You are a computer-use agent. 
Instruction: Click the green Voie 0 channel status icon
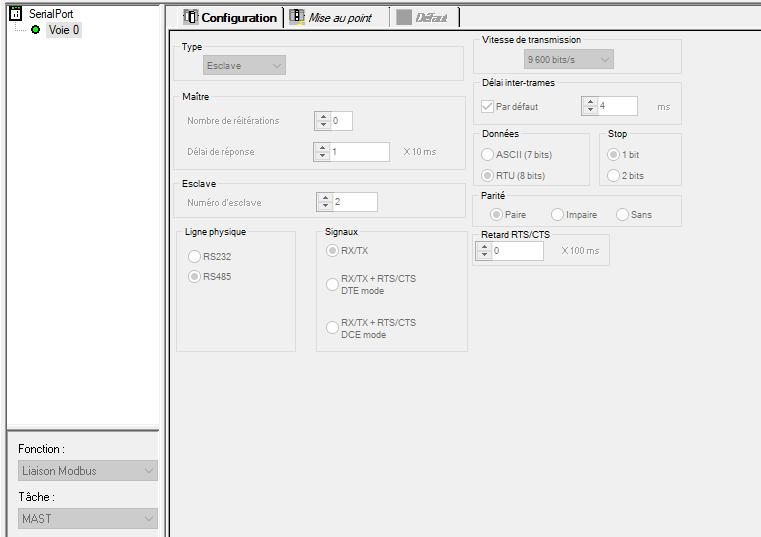(x=36, y=30)
